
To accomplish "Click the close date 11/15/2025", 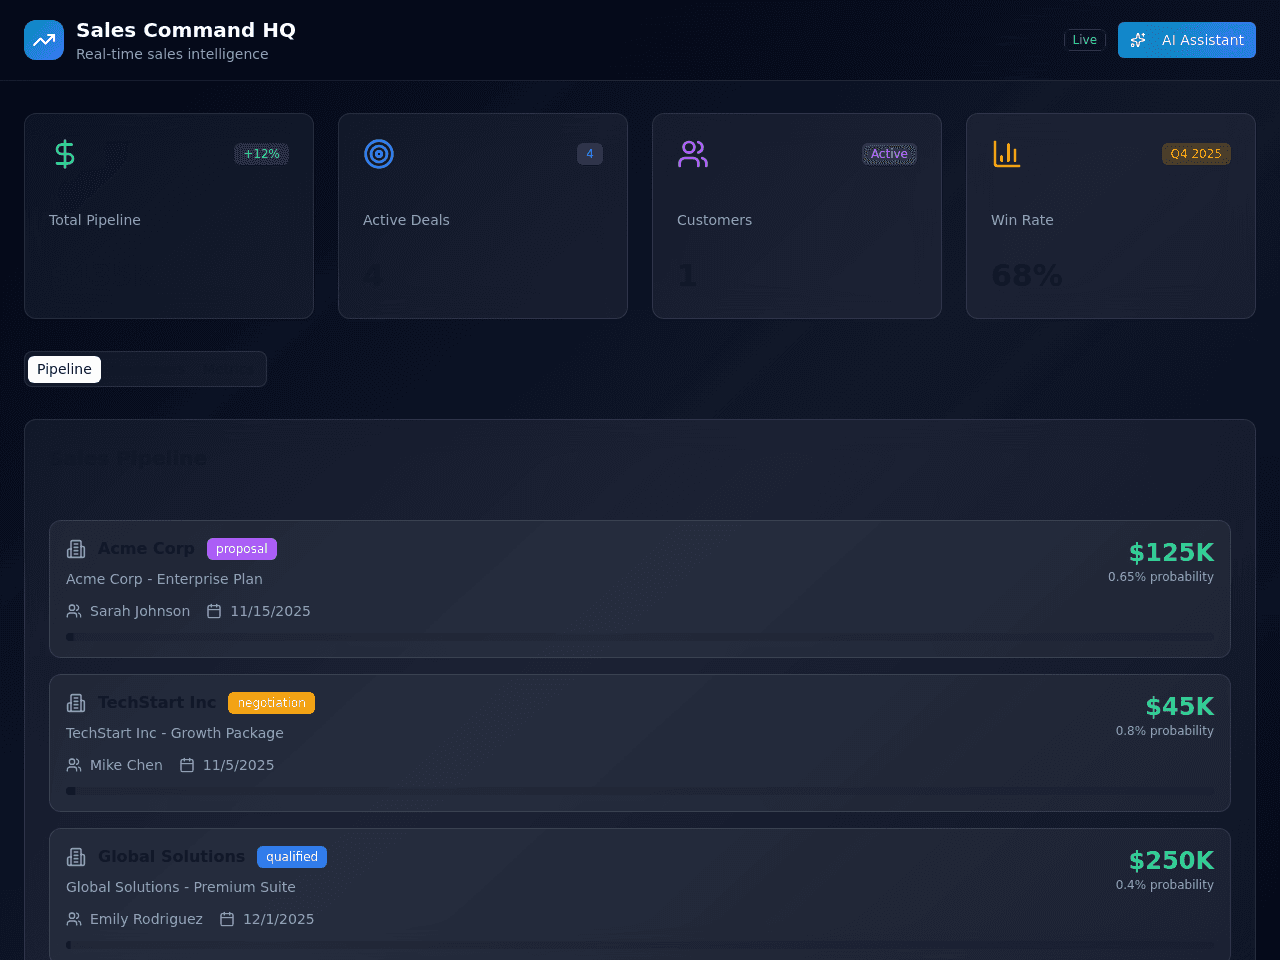I will click(270, 611).
